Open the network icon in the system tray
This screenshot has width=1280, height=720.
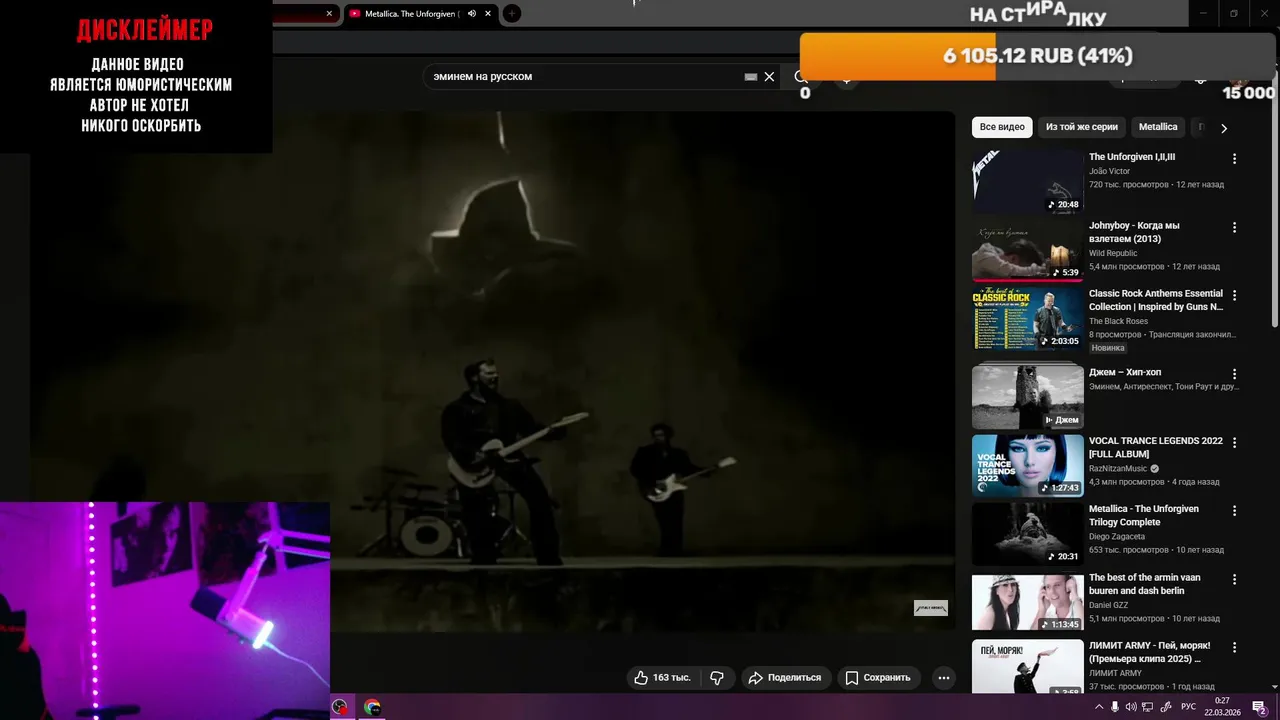1148,707
